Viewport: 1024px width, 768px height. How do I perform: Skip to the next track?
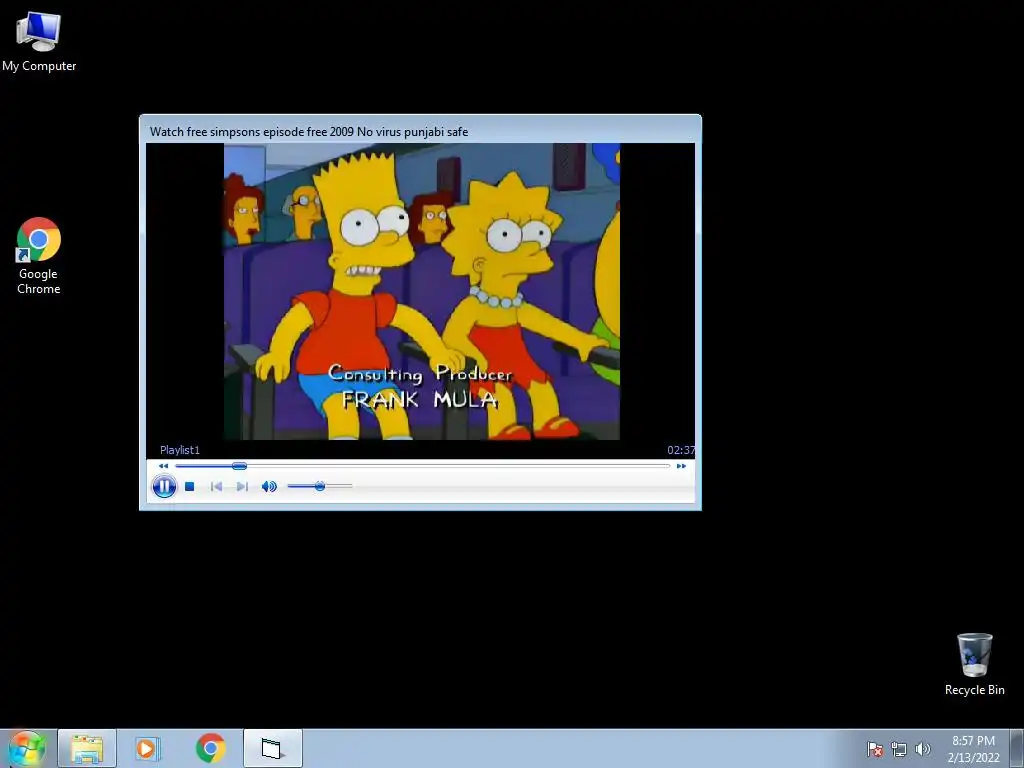point(242,487)
